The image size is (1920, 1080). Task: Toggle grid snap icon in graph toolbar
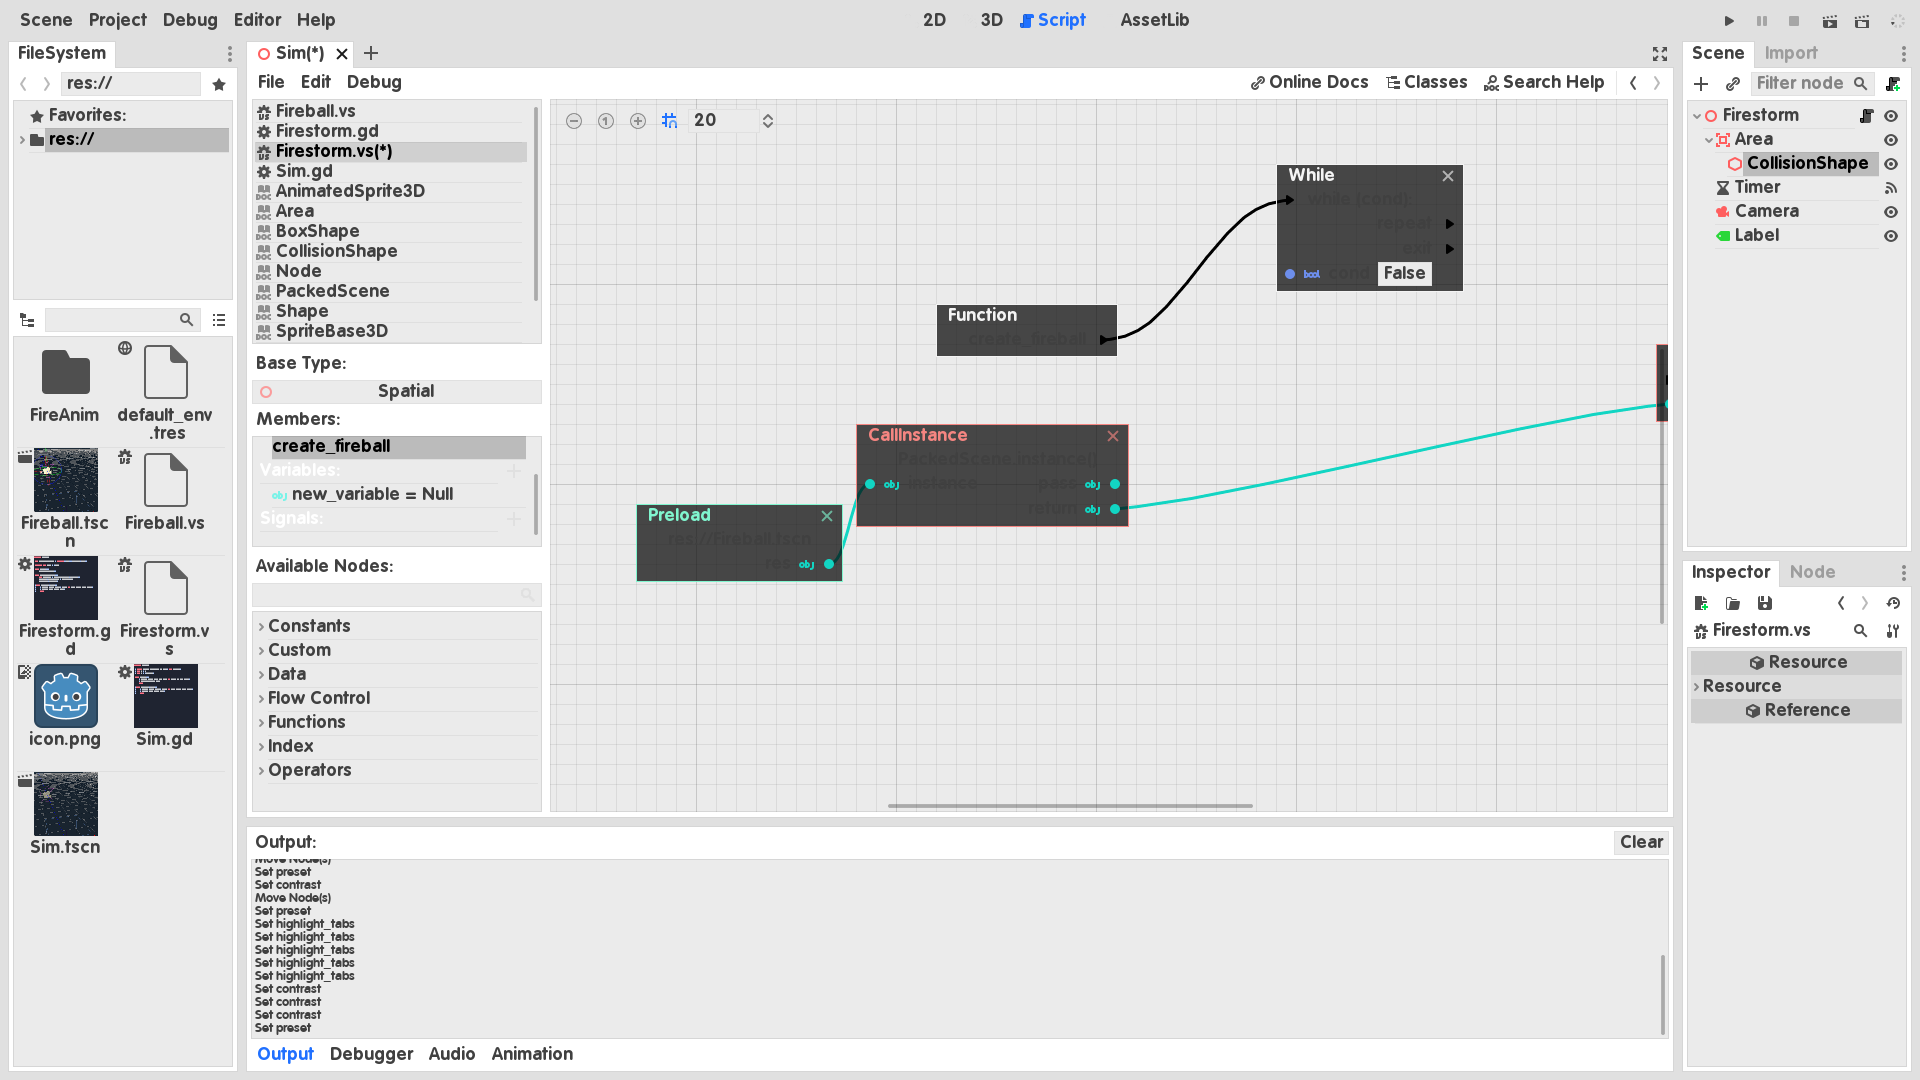tap(670, 121)
